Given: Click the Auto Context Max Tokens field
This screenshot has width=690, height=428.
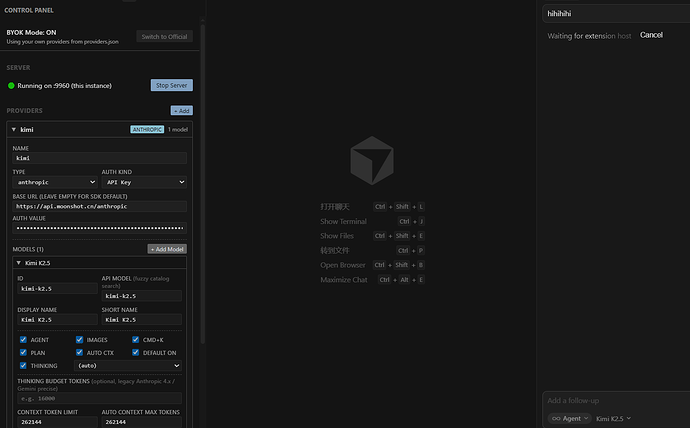Looking at the screenshot, I should coord(142,422).
